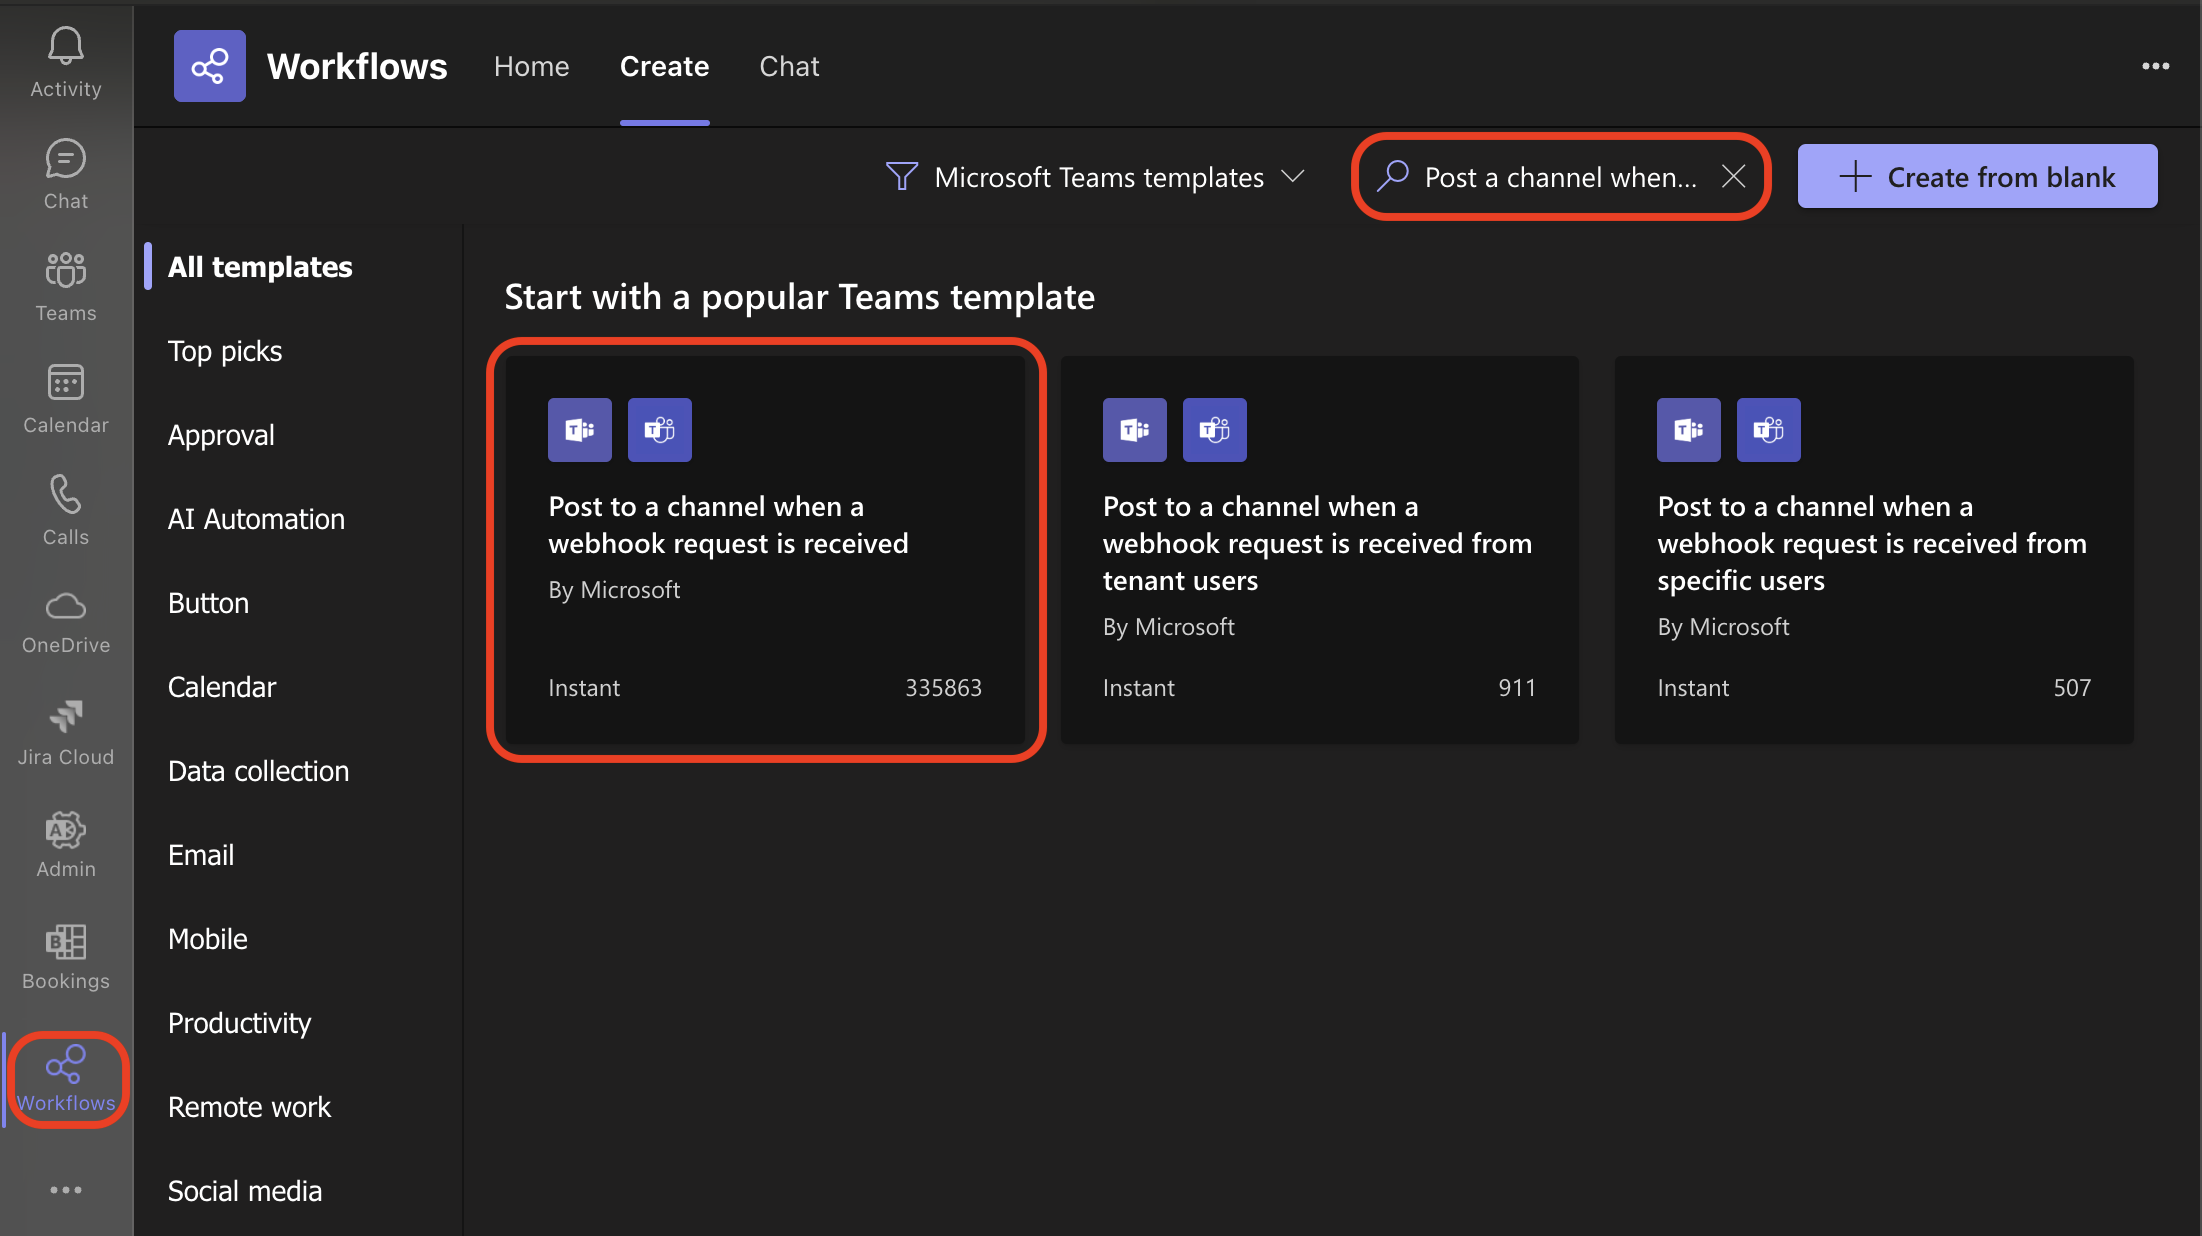Open the Jira Cloud app

pos(66,734)
